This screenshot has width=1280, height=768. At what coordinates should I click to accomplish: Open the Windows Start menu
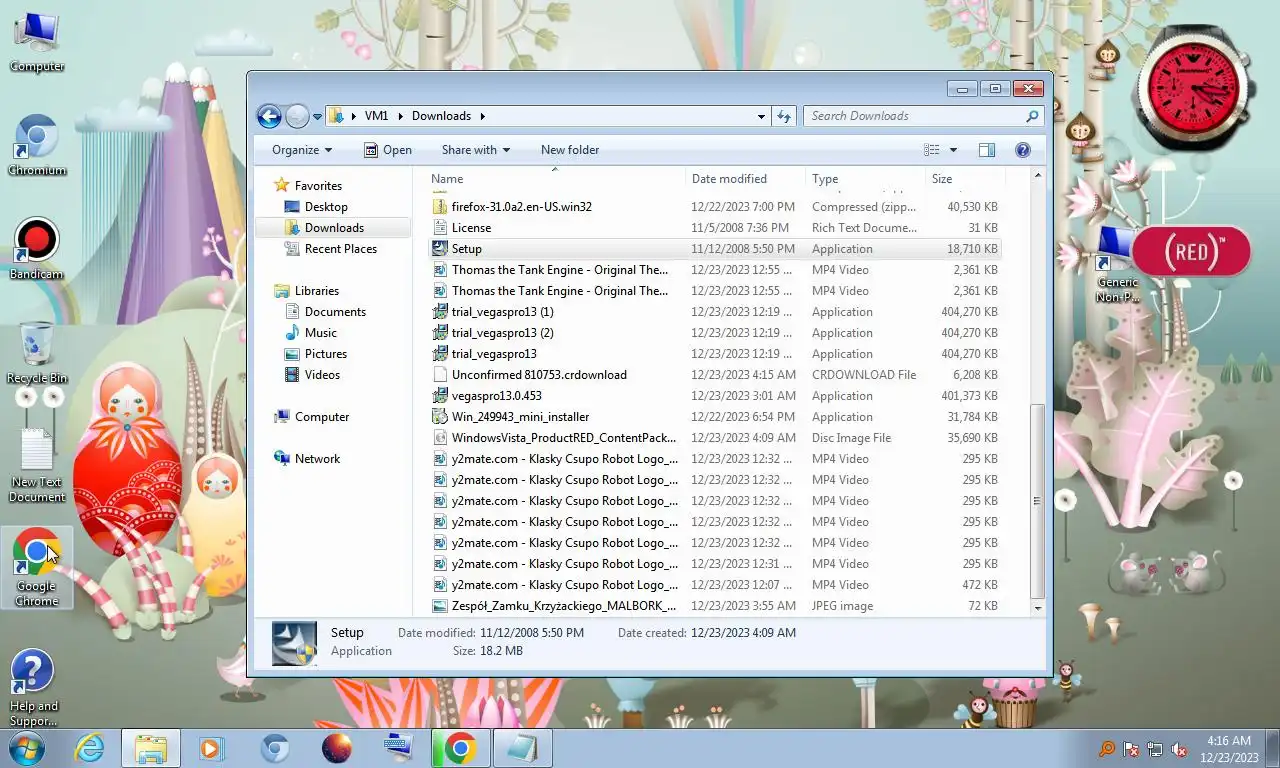coord(27,749)
